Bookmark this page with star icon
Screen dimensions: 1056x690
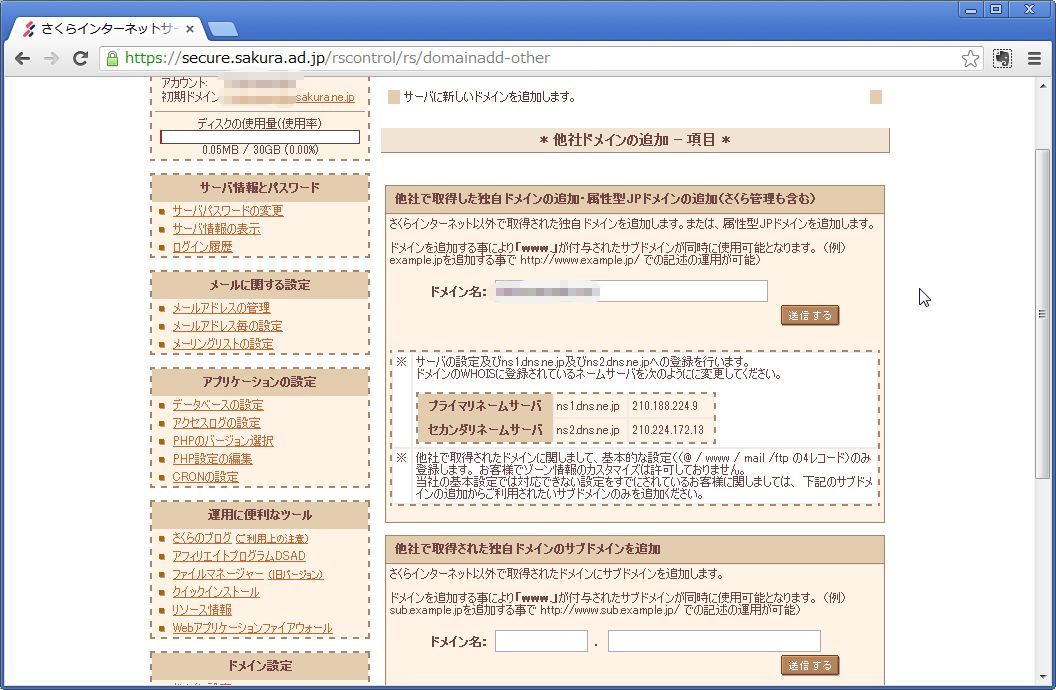pyautogui.click(x=970, y=59)
